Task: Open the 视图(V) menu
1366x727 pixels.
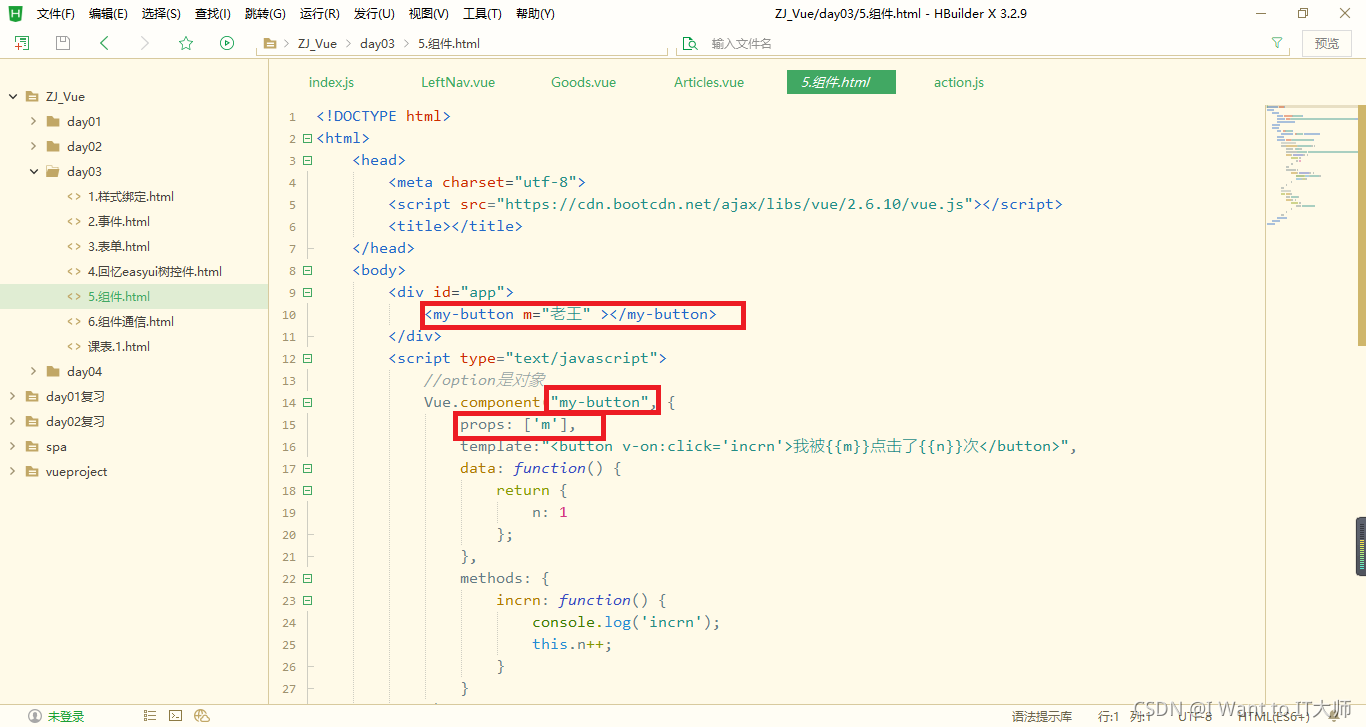Action: 428,14
